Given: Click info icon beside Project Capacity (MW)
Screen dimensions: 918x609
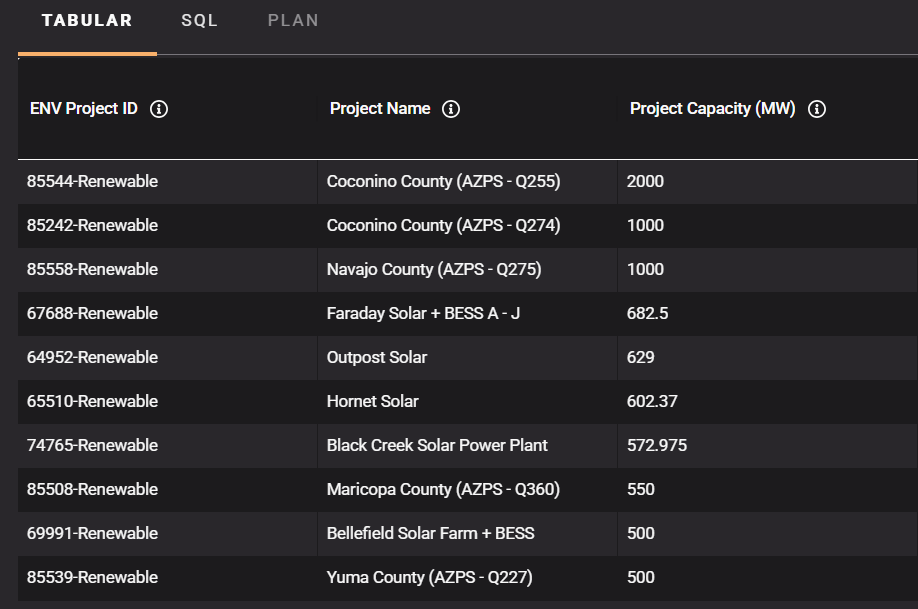Looking at the screenshot, I should point(816,109).
